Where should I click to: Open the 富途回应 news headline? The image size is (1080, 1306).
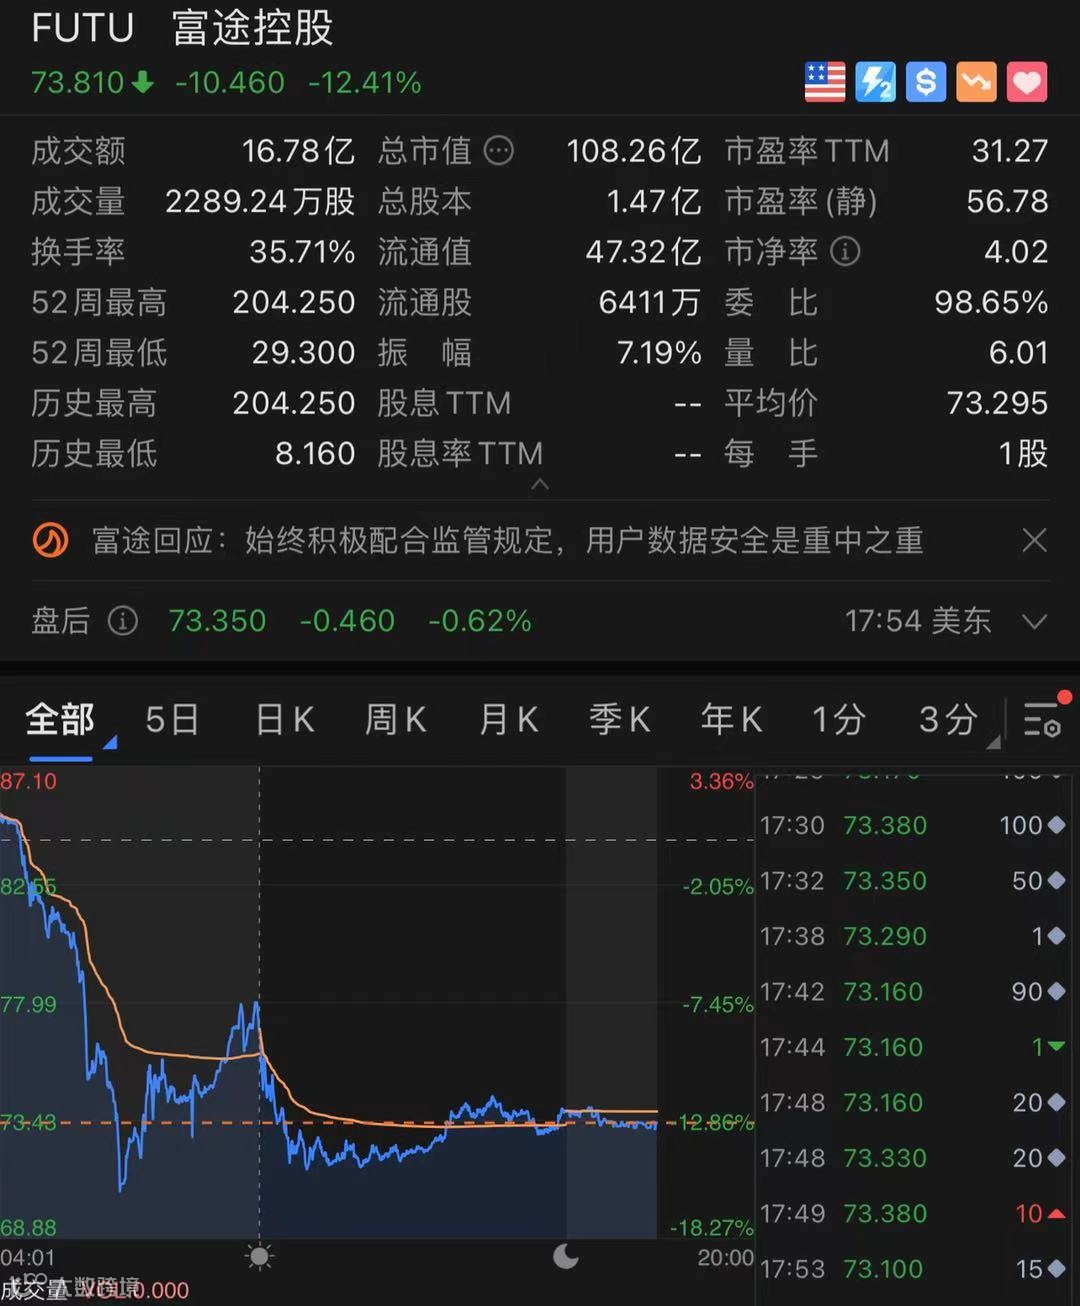pos(507,541)
